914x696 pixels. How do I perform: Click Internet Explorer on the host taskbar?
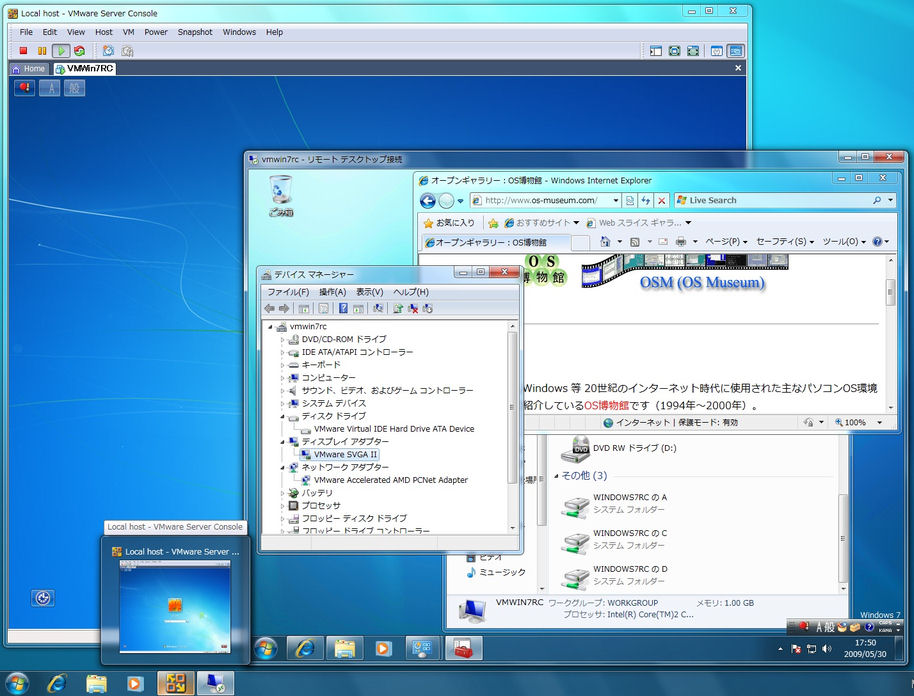[57, 683]
